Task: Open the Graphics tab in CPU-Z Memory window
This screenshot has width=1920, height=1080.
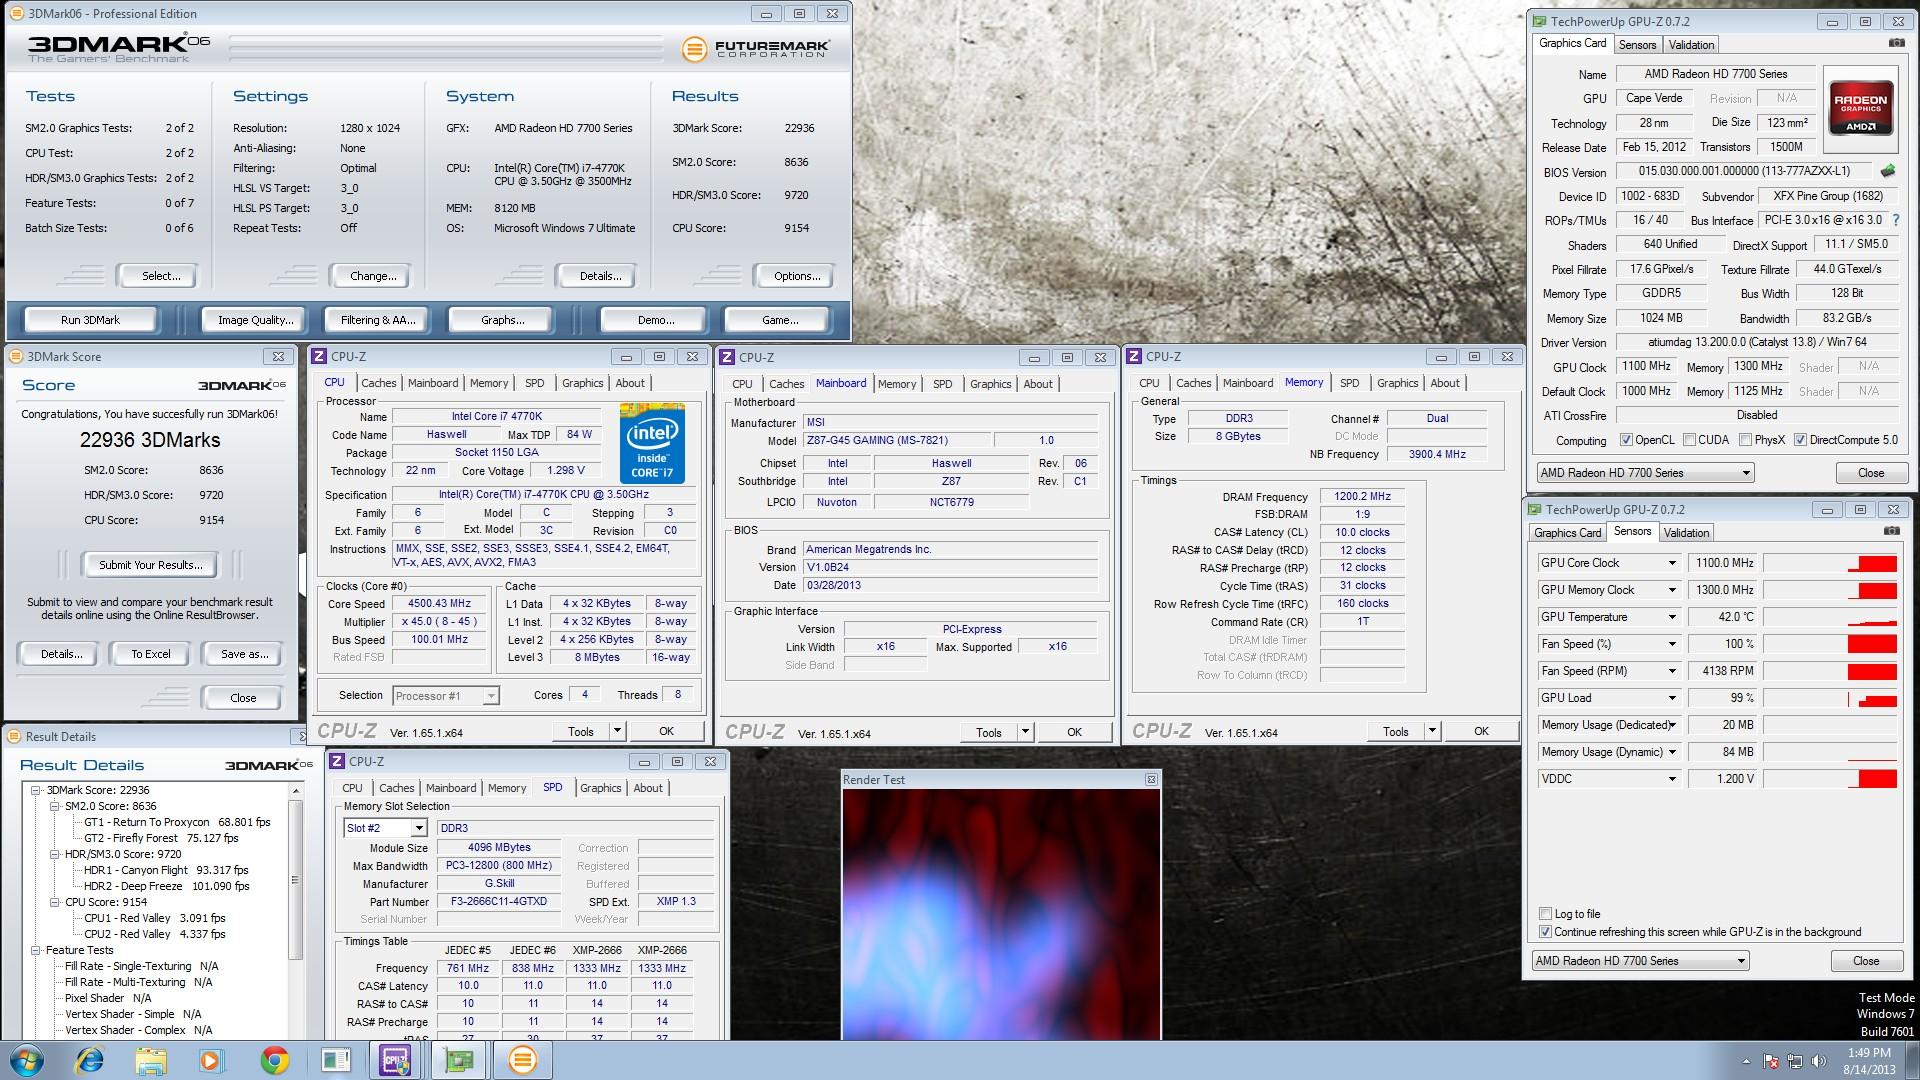Action: pyautogui.click(x=1397, y=383)
